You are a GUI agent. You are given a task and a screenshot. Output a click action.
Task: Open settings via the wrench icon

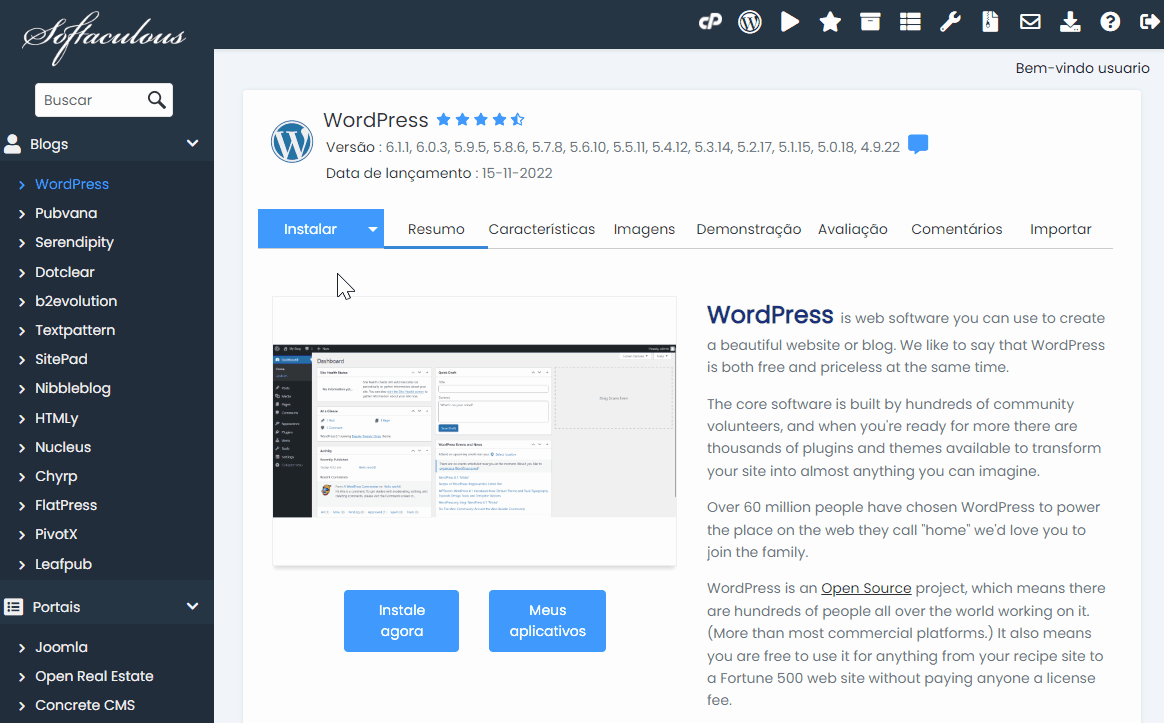coord(950,22)
